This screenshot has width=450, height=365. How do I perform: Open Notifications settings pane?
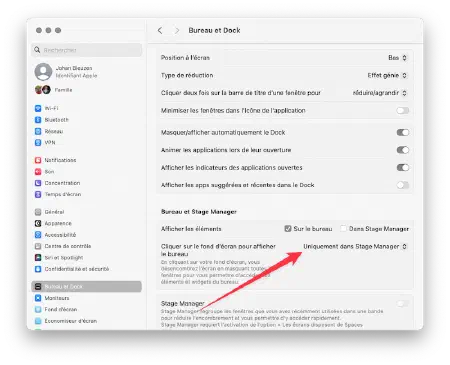[x=87, y=160]
